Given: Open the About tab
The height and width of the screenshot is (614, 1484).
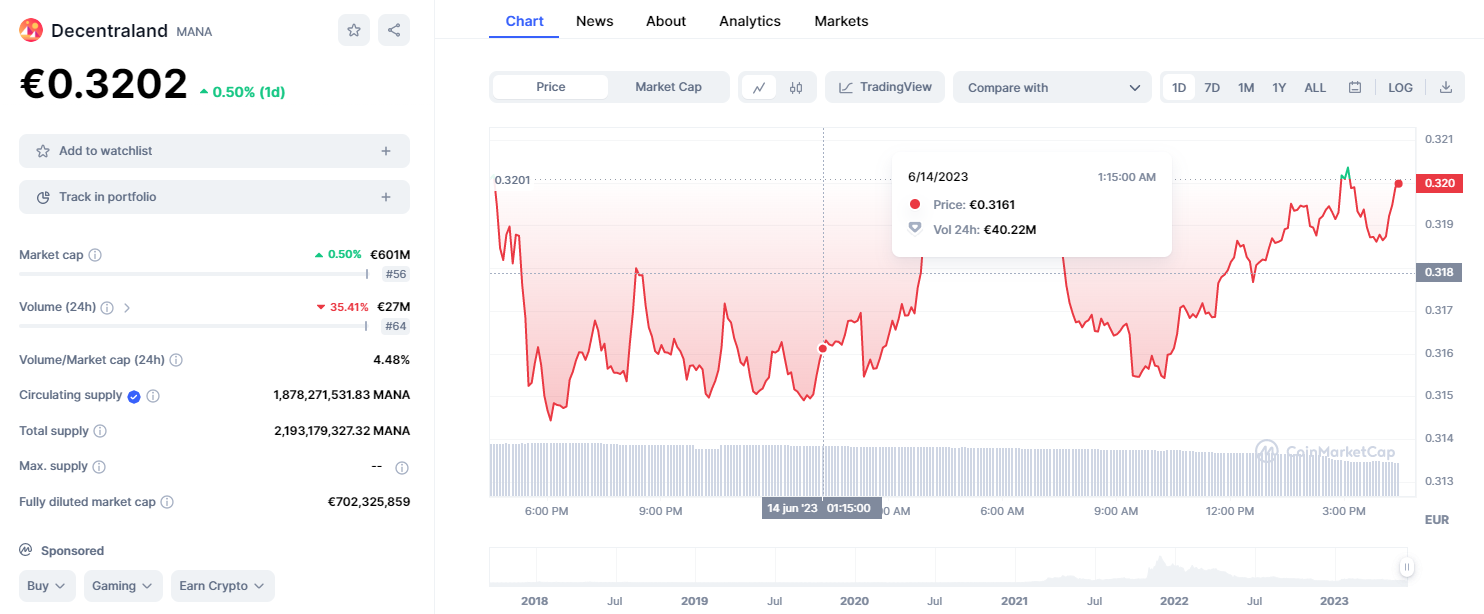Looking at the screenshot, I should point(666,20).
